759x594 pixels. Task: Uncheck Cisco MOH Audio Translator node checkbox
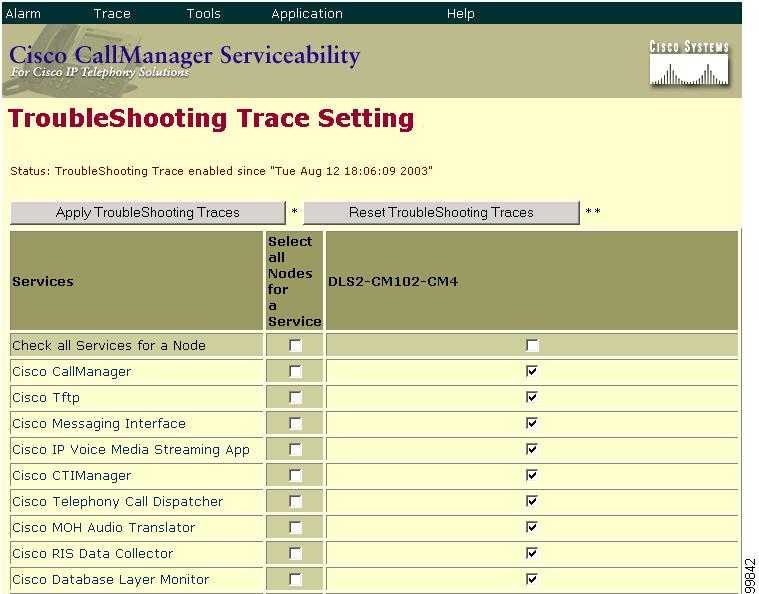pyautogui.click(x=532, y=528)
